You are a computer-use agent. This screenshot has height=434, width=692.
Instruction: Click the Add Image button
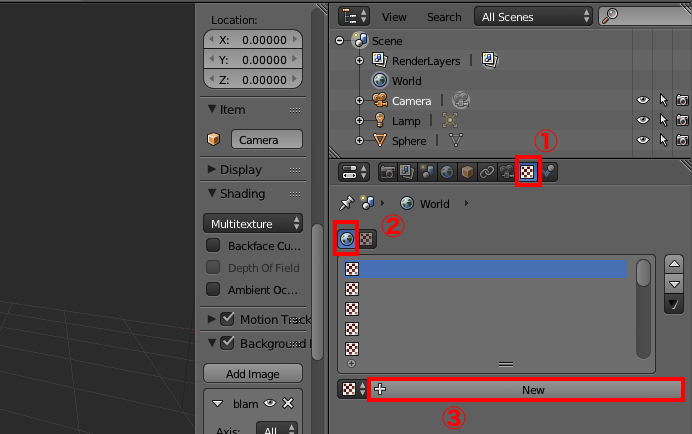[x=253, y=374]
